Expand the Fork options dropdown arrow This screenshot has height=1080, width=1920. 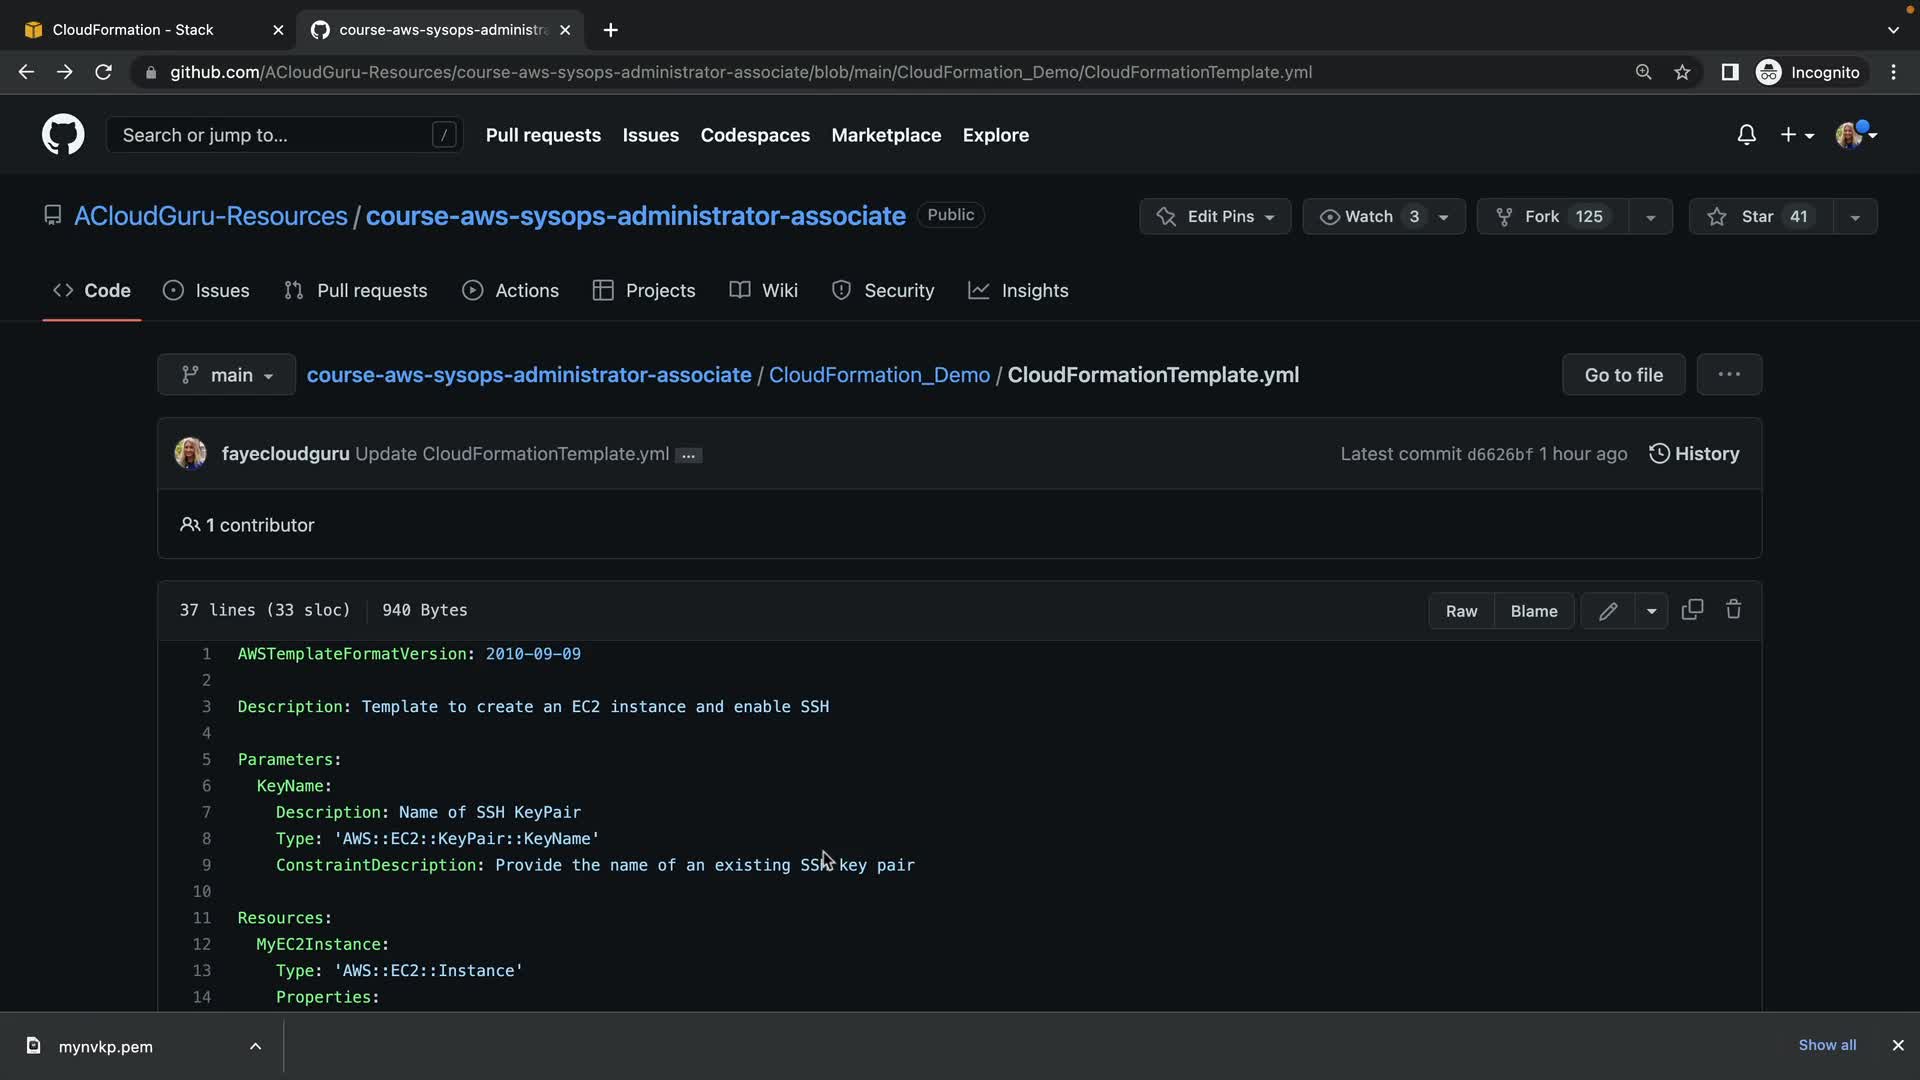pos(1651,217)
